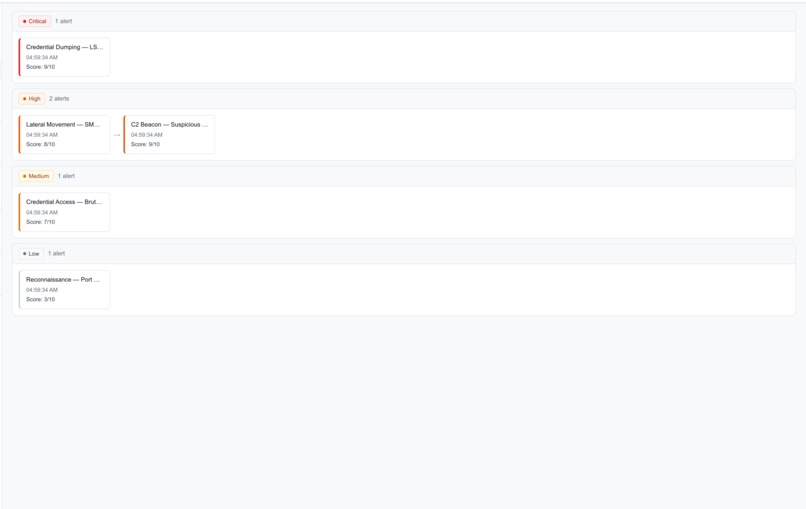Screen dimensions: 806x509
Task: Click the 'Score: 7/10' text
Action: point(41,222)
